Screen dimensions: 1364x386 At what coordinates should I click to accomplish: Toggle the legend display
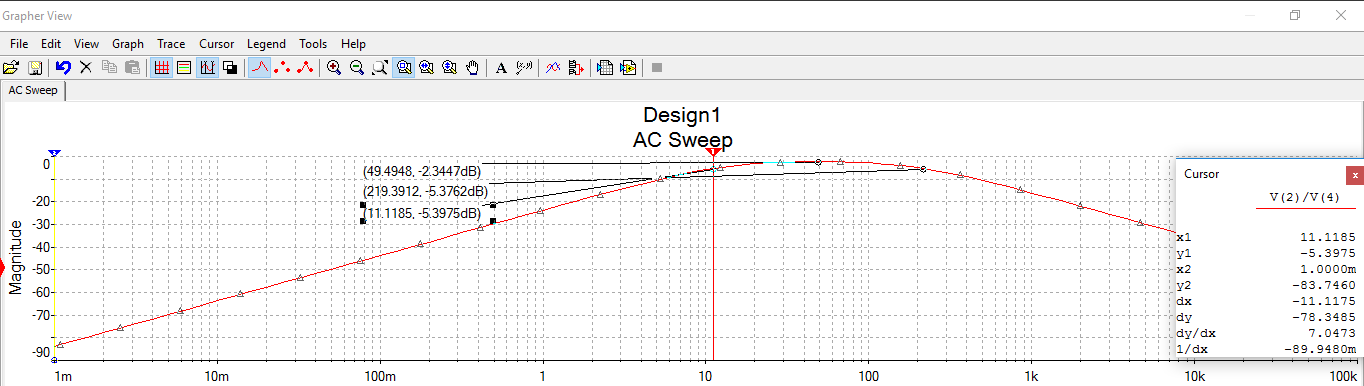point(184,68)
